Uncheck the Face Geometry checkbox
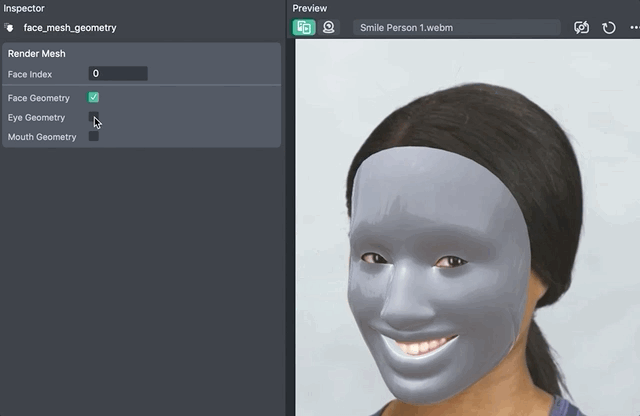Screen dimensions: 640x416 93,97
